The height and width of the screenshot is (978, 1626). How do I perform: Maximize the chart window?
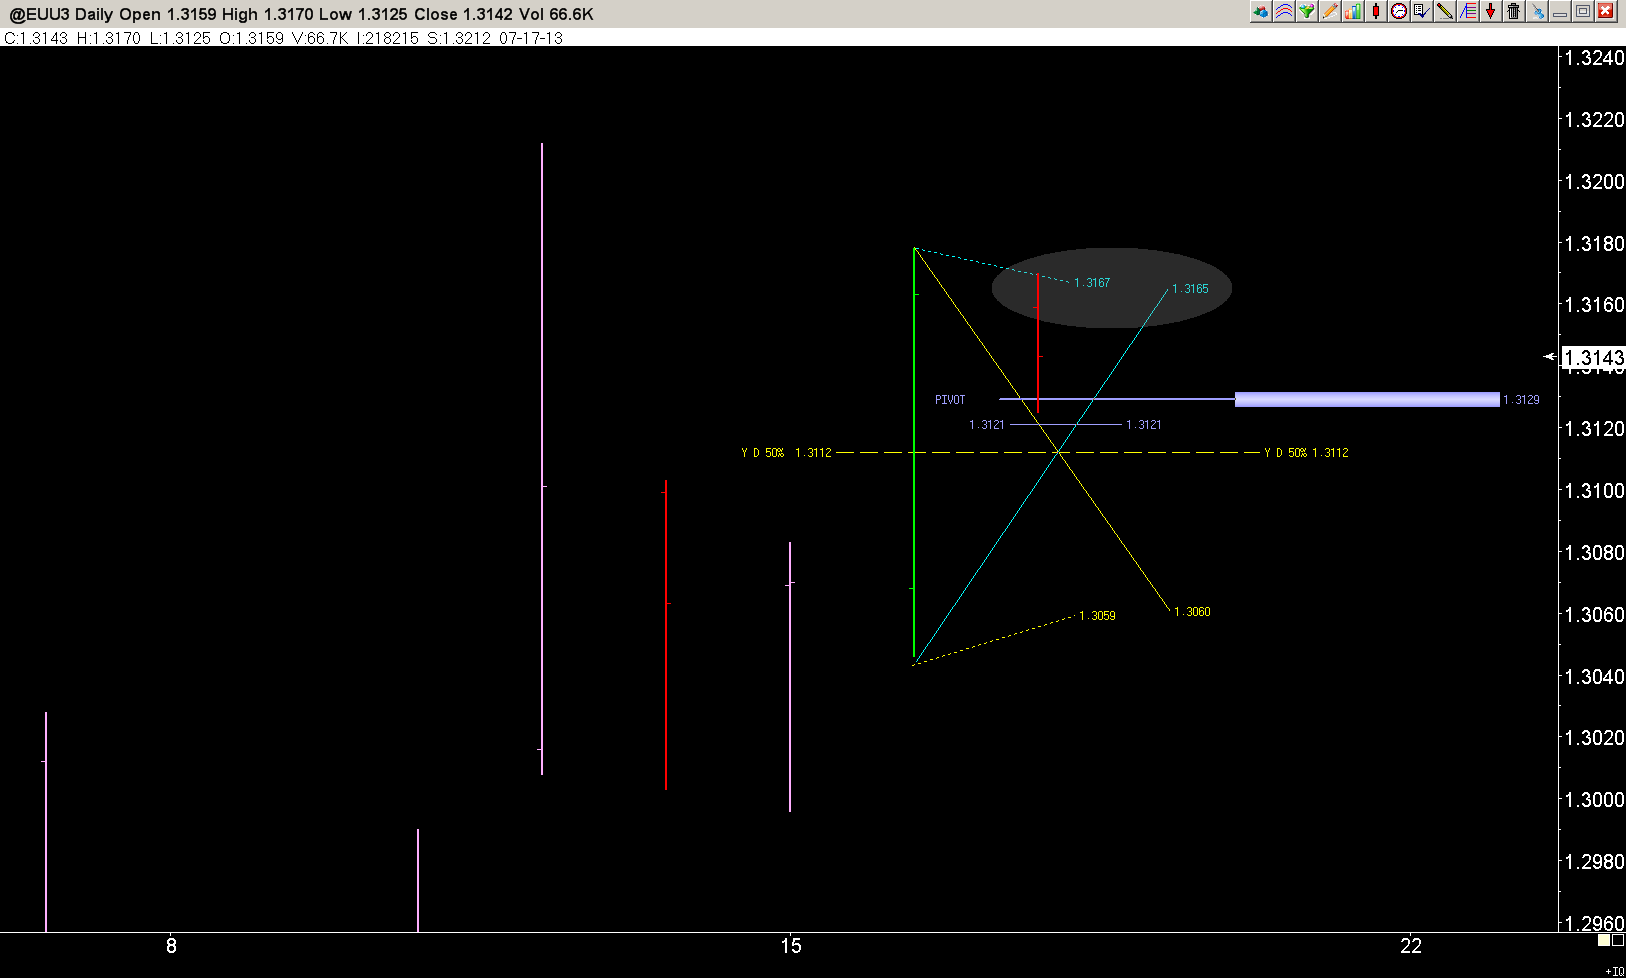pyautogui.click(x=1583, y=11)
